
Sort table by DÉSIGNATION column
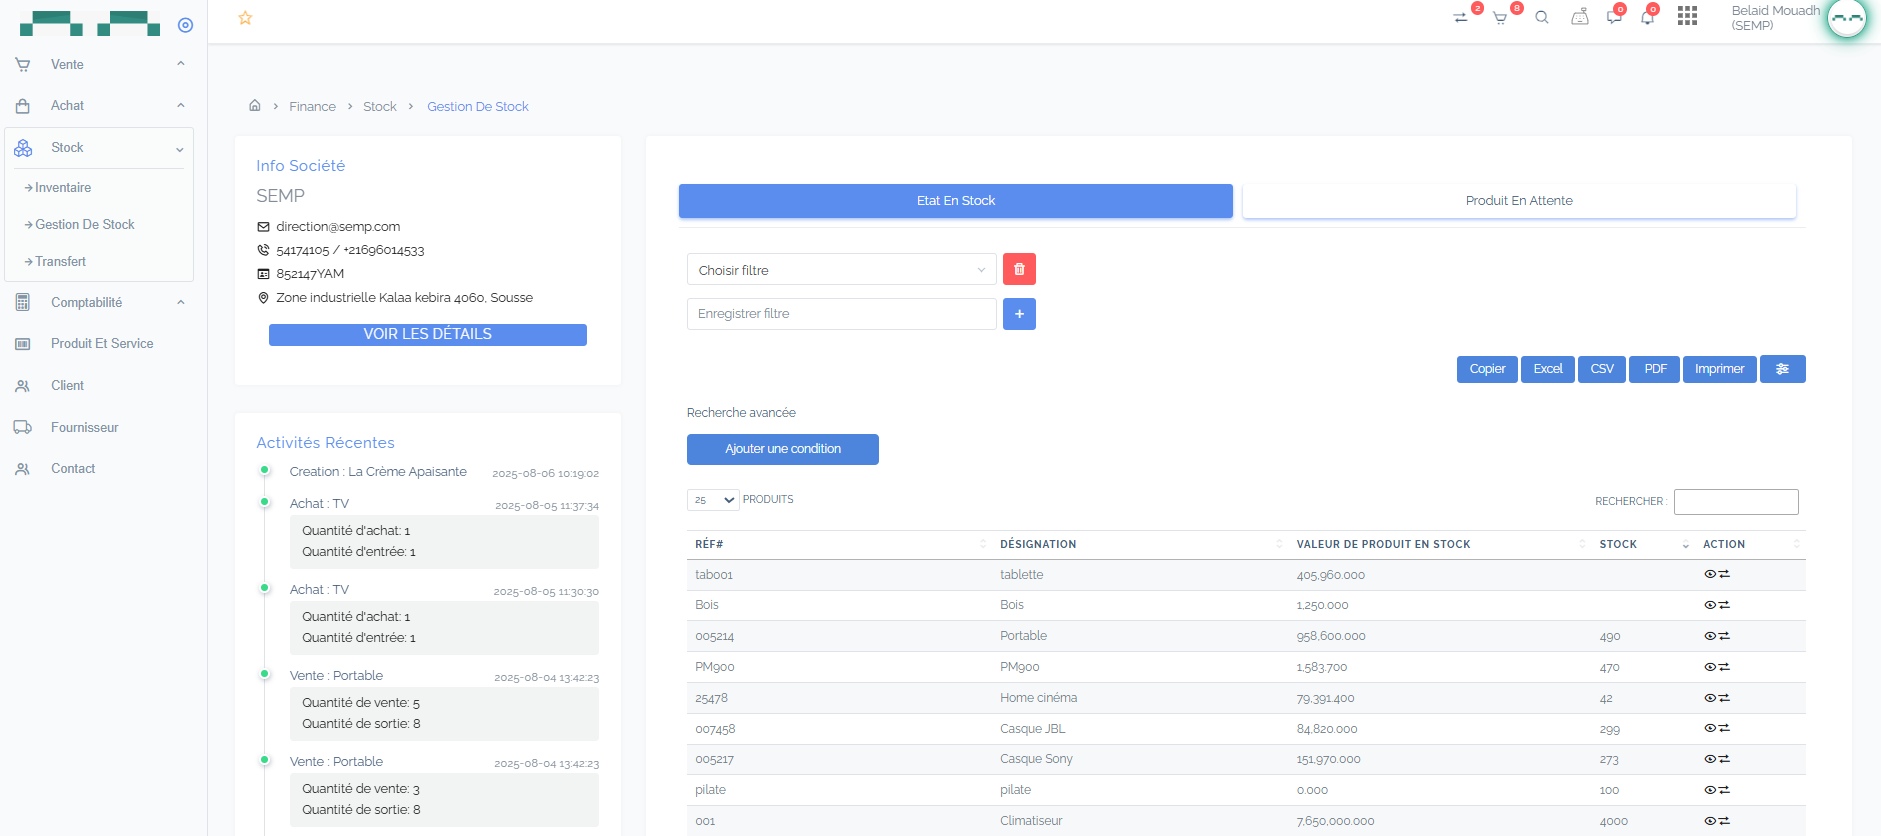[1140, 544]
